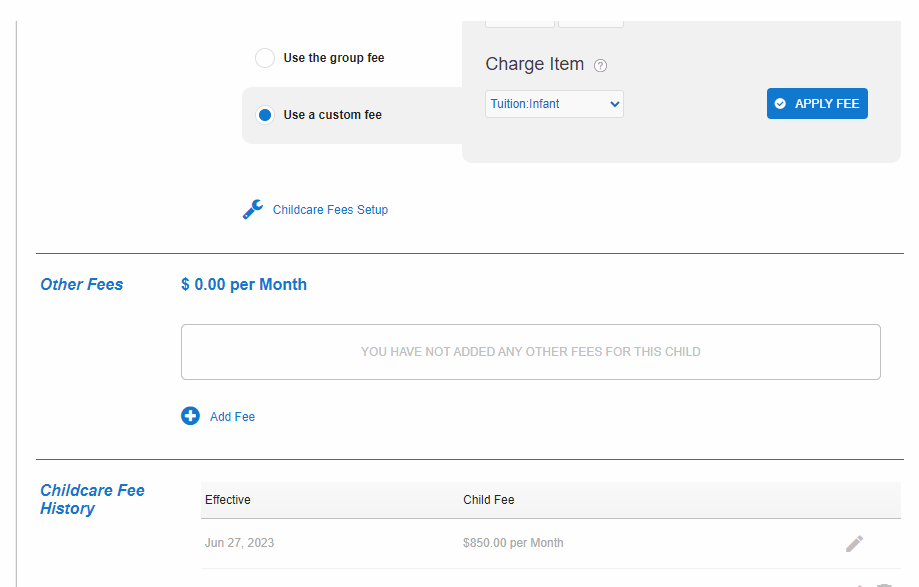
Task: Select the Jun 27, 2023 effective date cell
Action: click(x=239, y=543)
